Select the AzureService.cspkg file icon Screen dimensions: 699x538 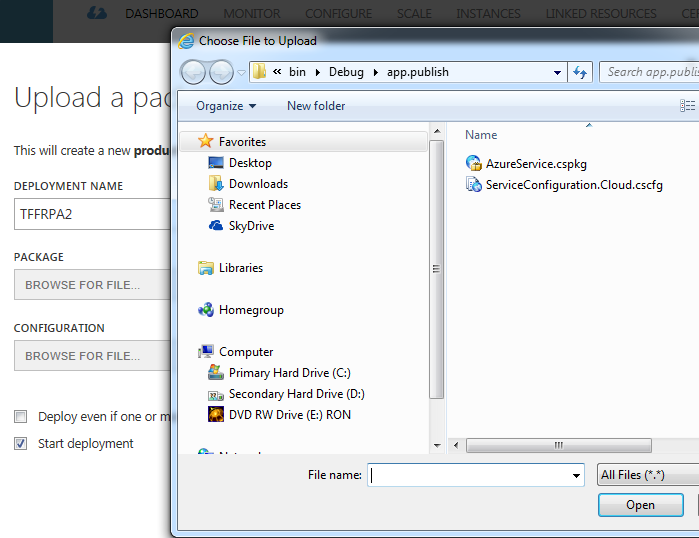[474, 163]
